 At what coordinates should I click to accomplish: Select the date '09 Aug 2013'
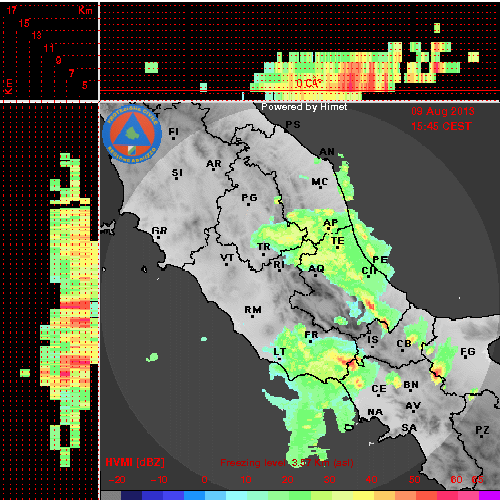coord(443,111)
